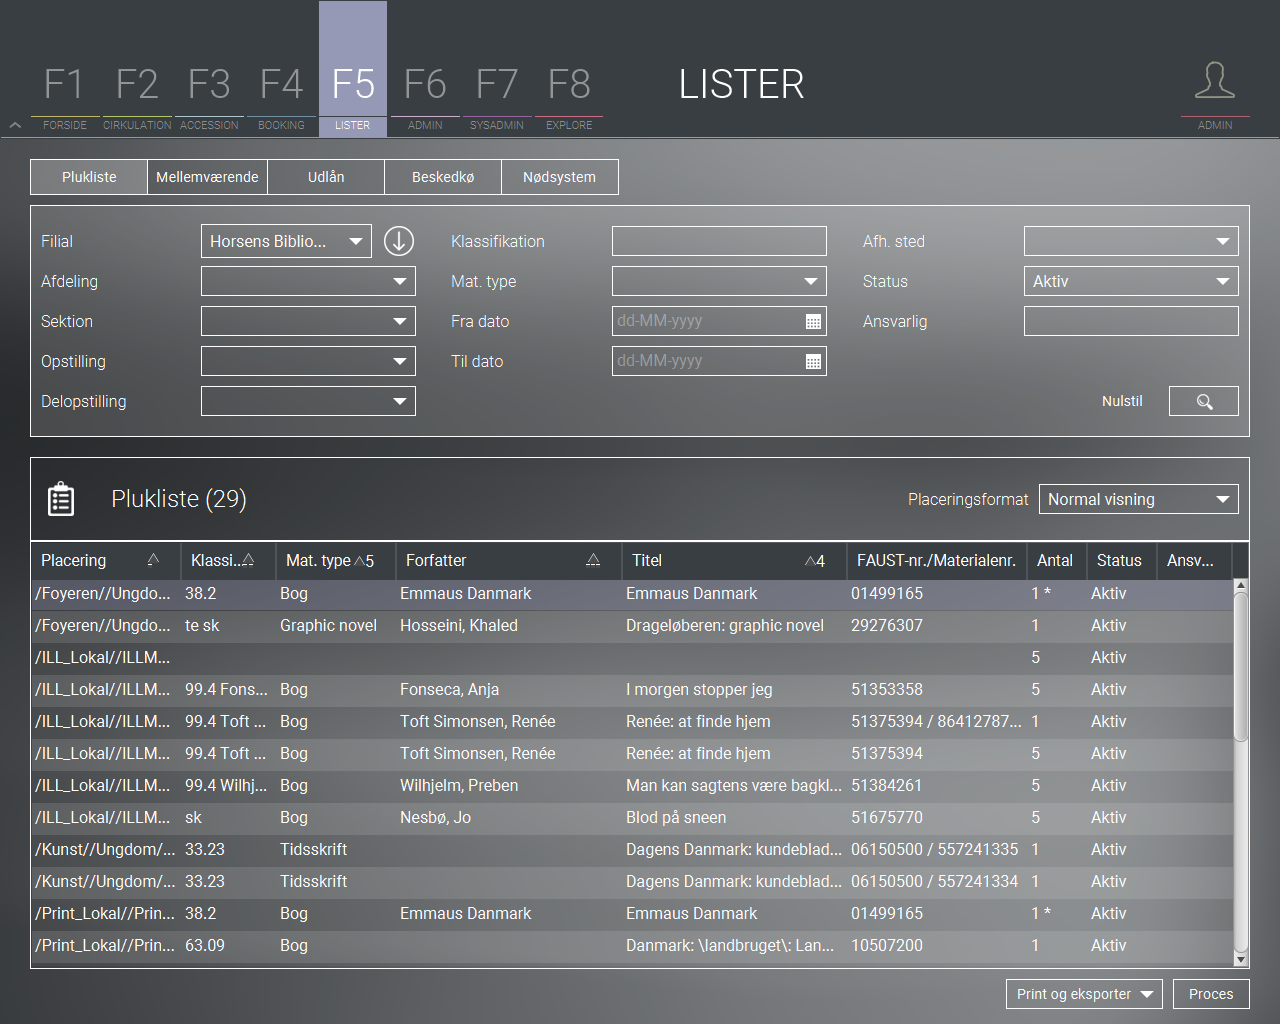This screenshot has width=1280, height=1024.
Task: Open the Mat. type filter dropdown
Action: point(719,281)
